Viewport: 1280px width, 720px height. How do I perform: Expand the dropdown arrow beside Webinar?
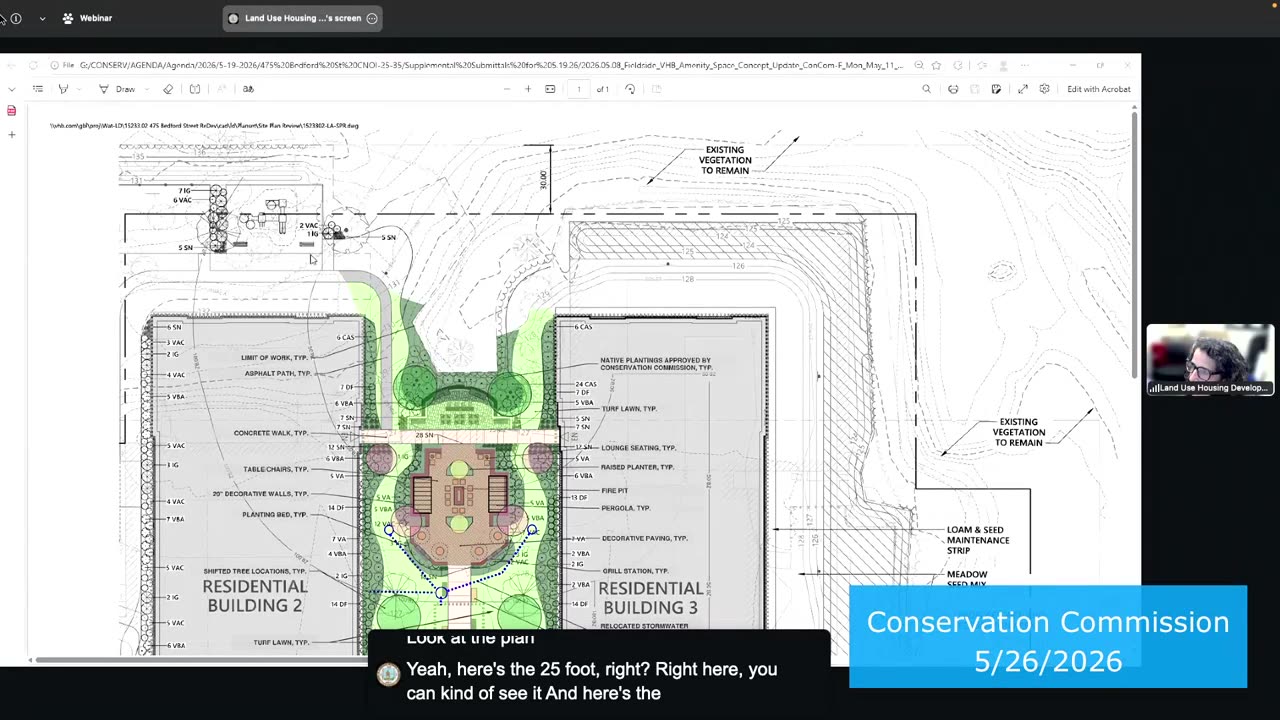click(42, 18)
